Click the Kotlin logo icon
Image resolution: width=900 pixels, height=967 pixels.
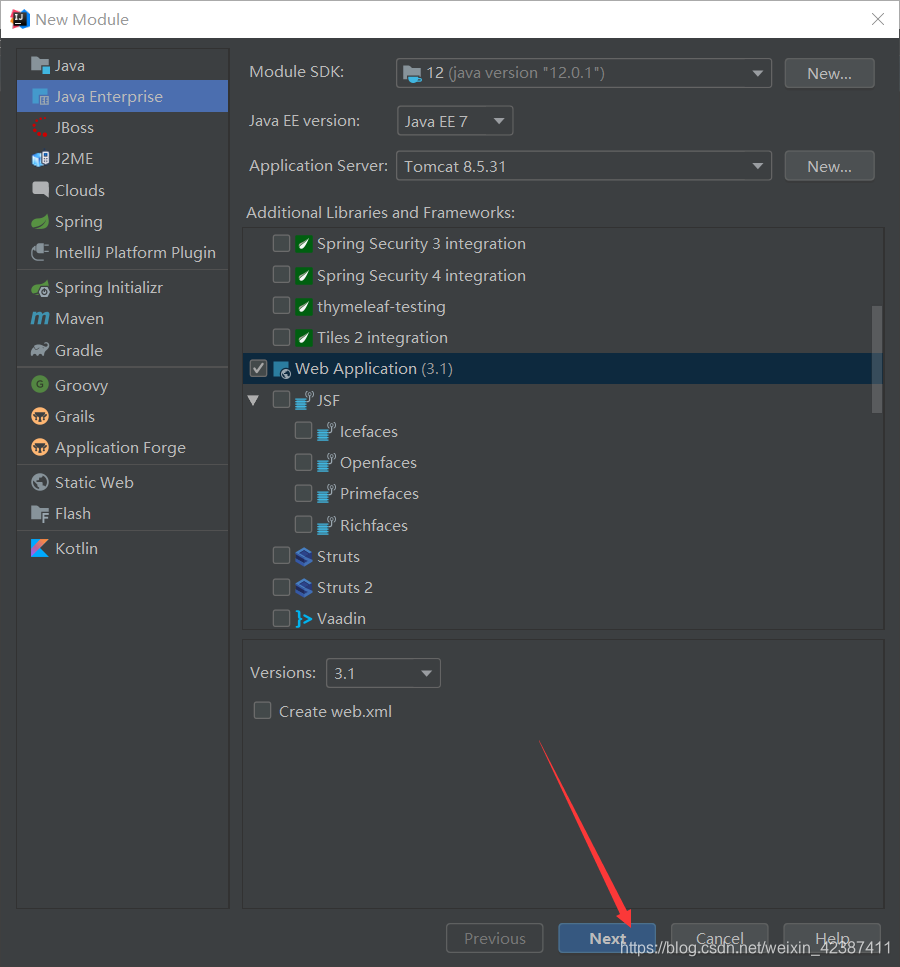[40, 548]
